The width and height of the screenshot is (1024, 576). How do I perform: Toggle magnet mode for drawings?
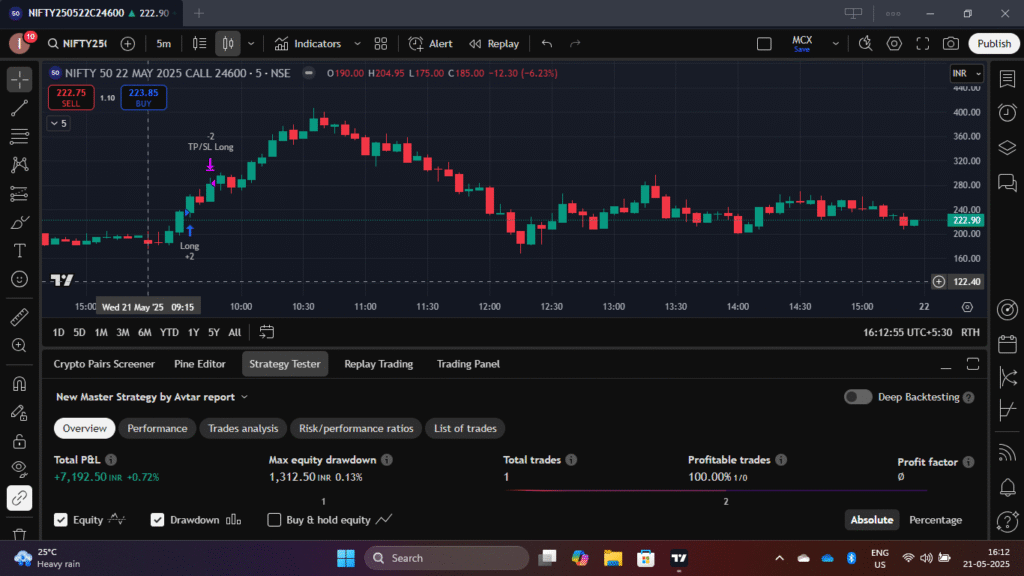coord(20,383)
